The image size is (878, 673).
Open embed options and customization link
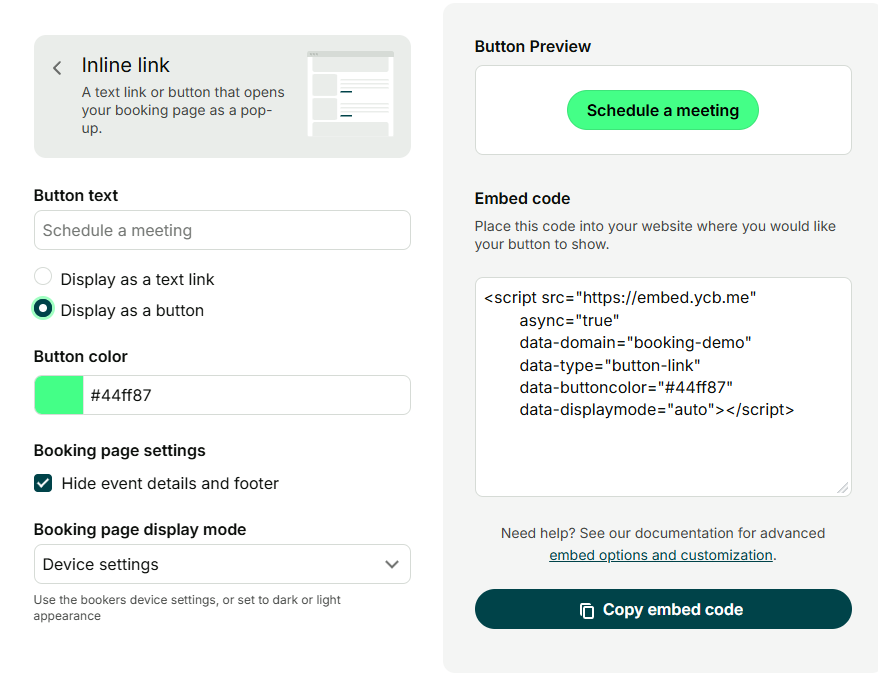pyautogui.click(x=660, y=555)
